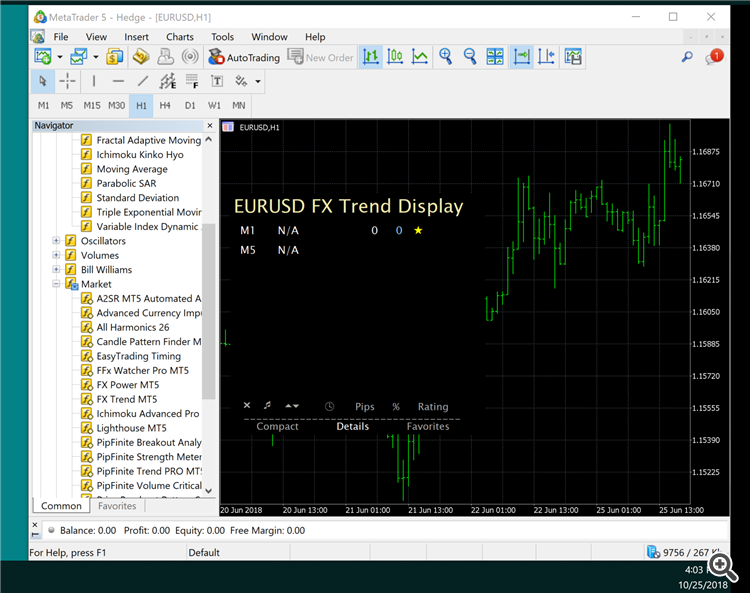Select the line chart icon
This screenshot has width=750, height=593.
[420, 57]
